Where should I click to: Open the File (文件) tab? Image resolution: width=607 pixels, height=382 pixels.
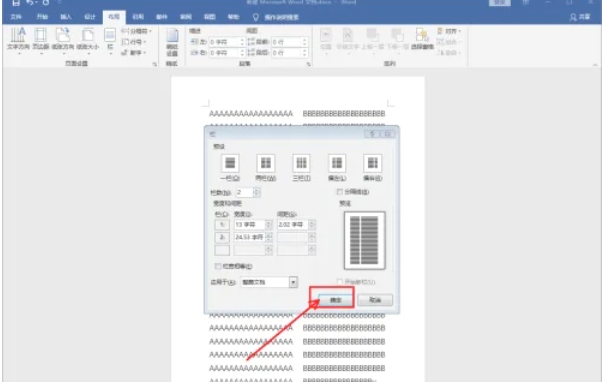[16, 17]
